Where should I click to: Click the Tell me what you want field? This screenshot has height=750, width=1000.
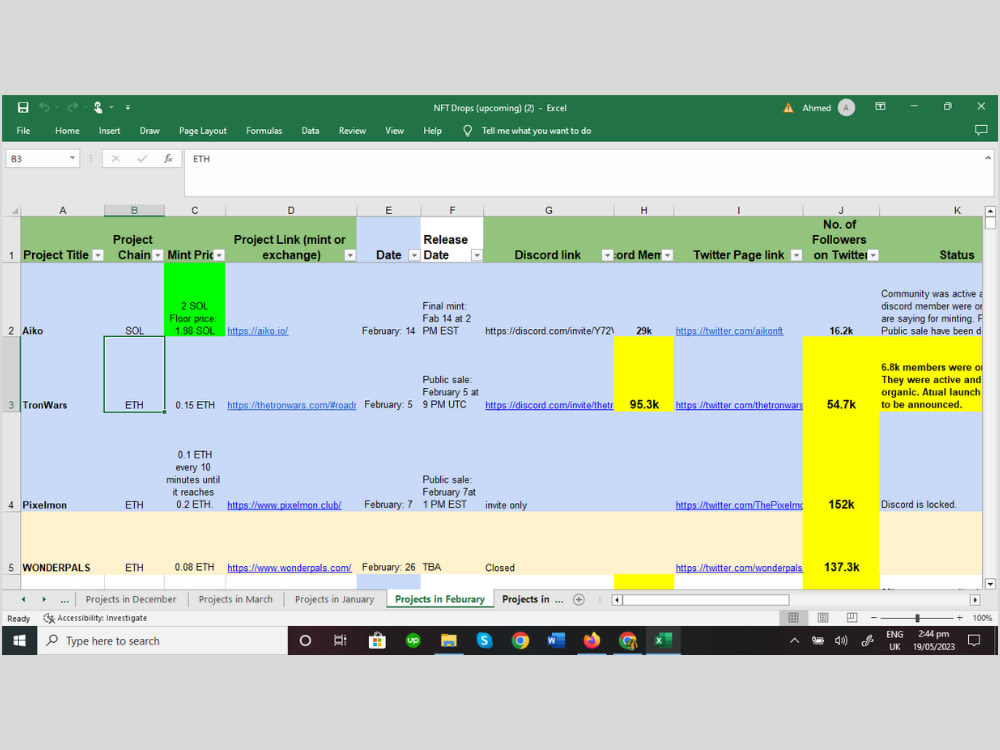tap(536, 130)
